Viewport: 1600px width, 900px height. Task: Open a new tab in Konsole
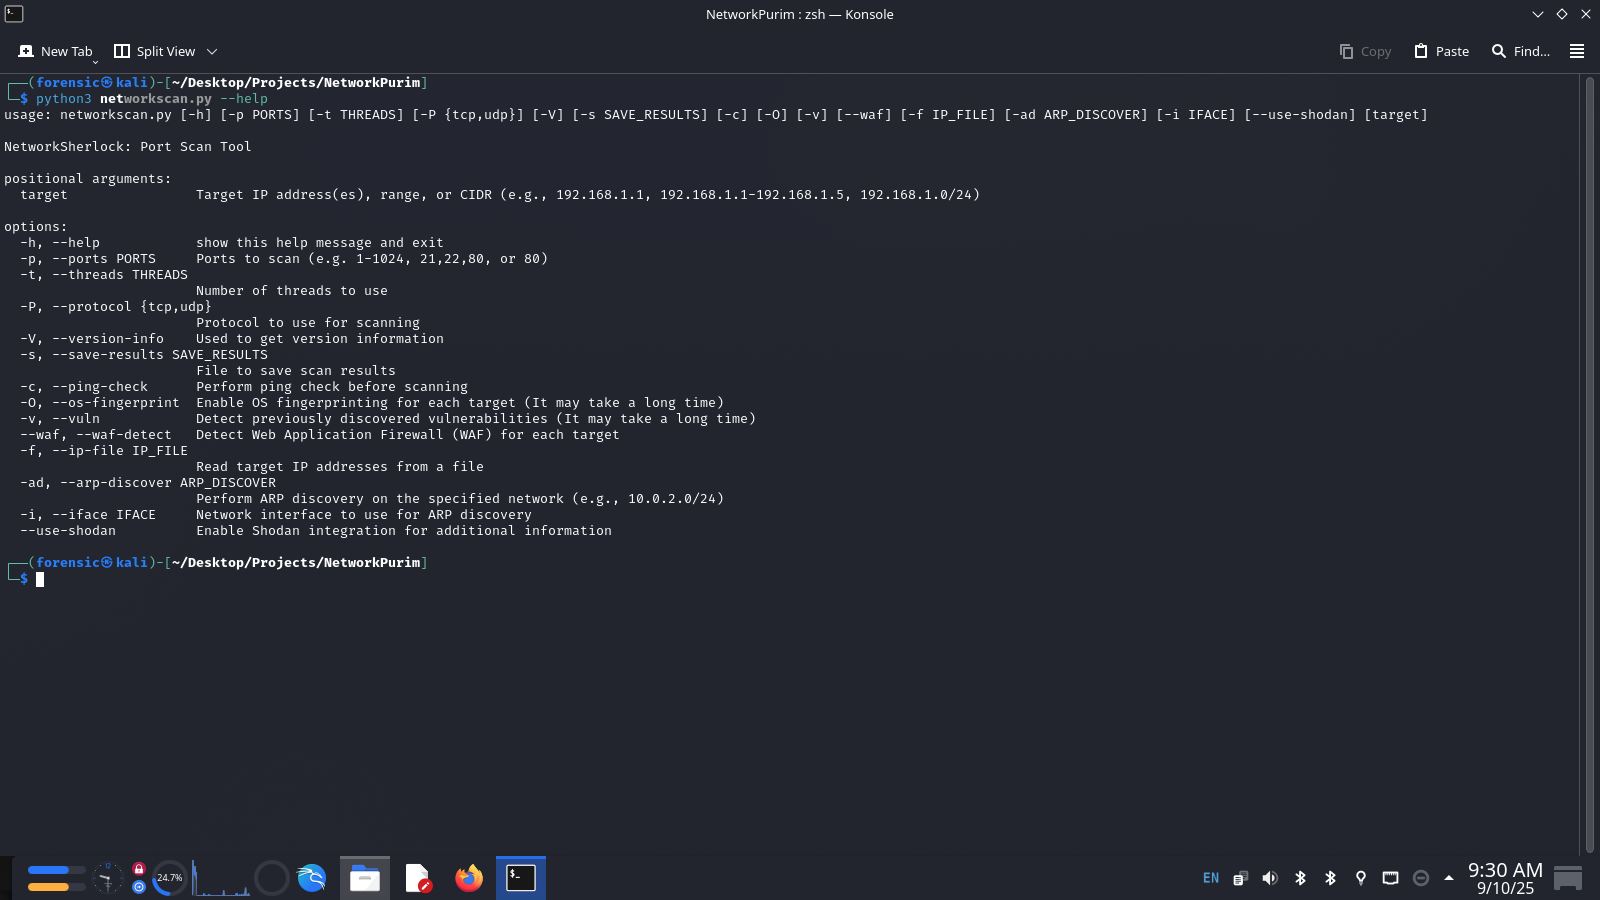pyautogui.click(x=56, y=51)
